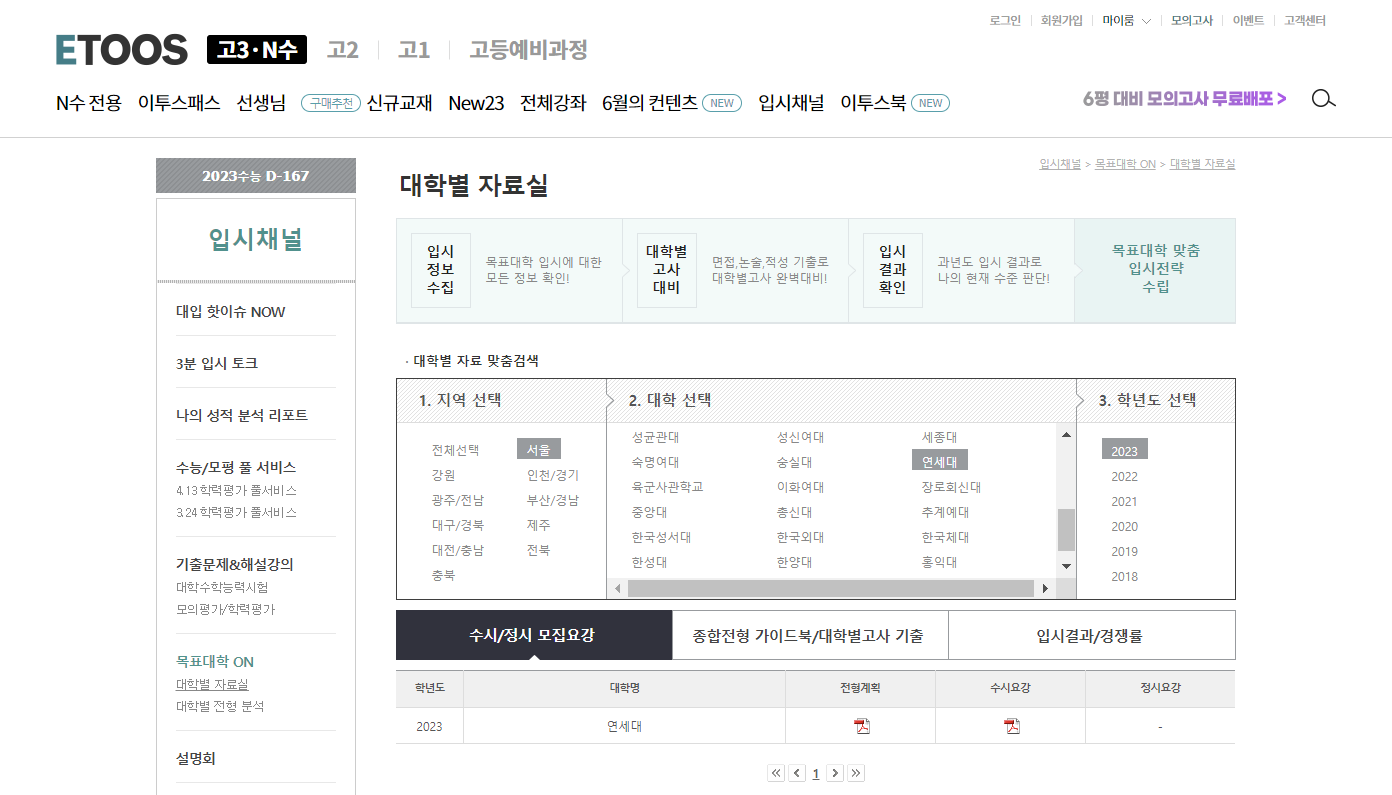Select the 제주 region
This screenshot has width=1392, height=795.
pyautogui.click(x=538, y=525)
